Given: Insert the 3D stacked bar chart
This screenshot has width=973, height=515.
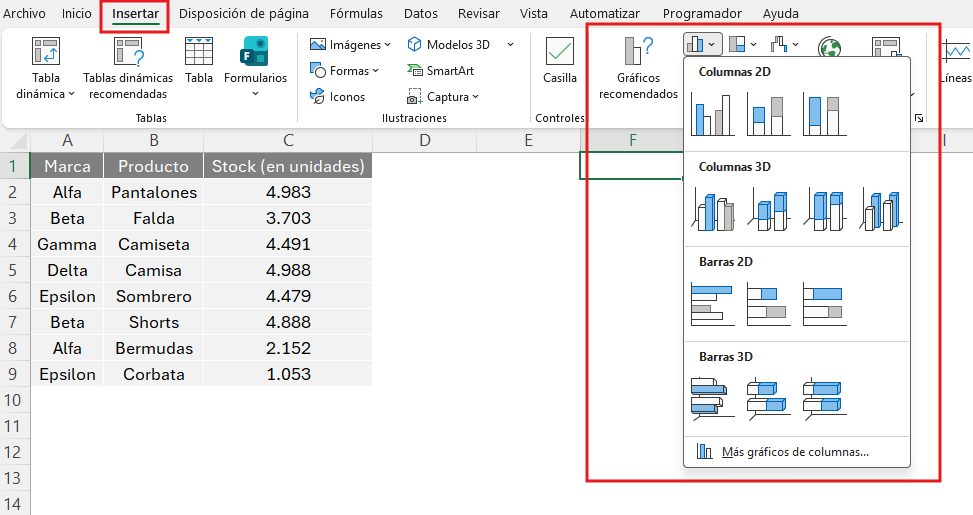Looking at the screenshot, I should tap(768, 399).
